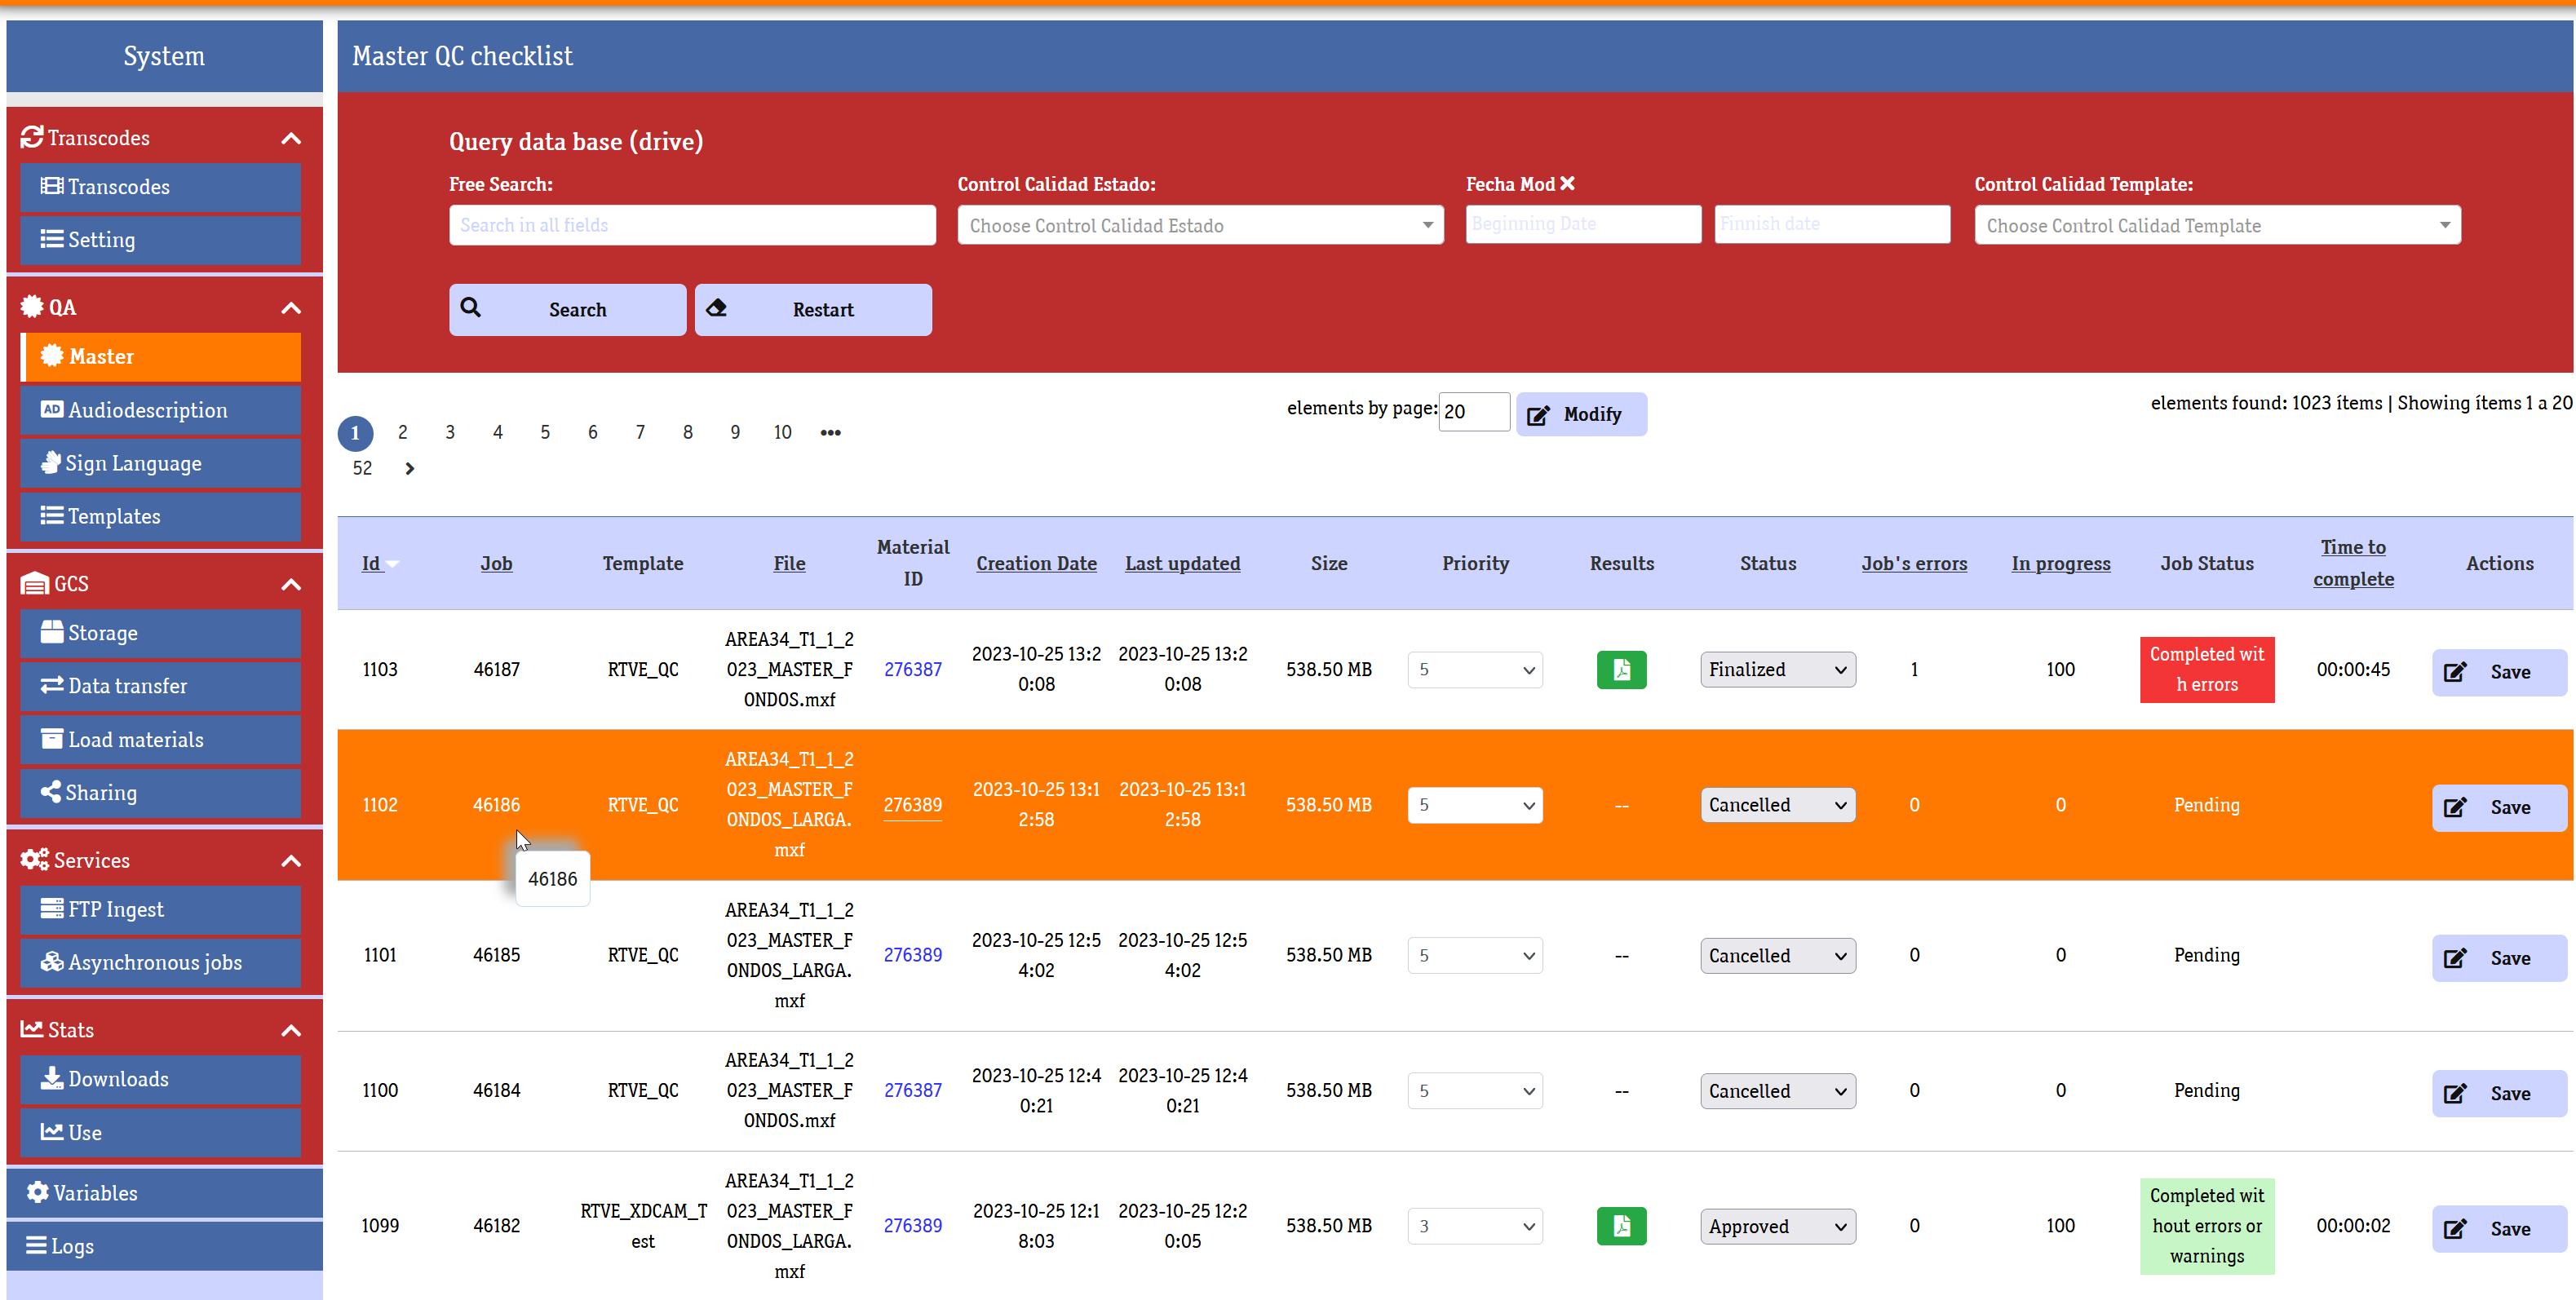Open Cancelled status dropdown row 1100
This screenshot has height=1300, width=2576.
[1778, 1091]
